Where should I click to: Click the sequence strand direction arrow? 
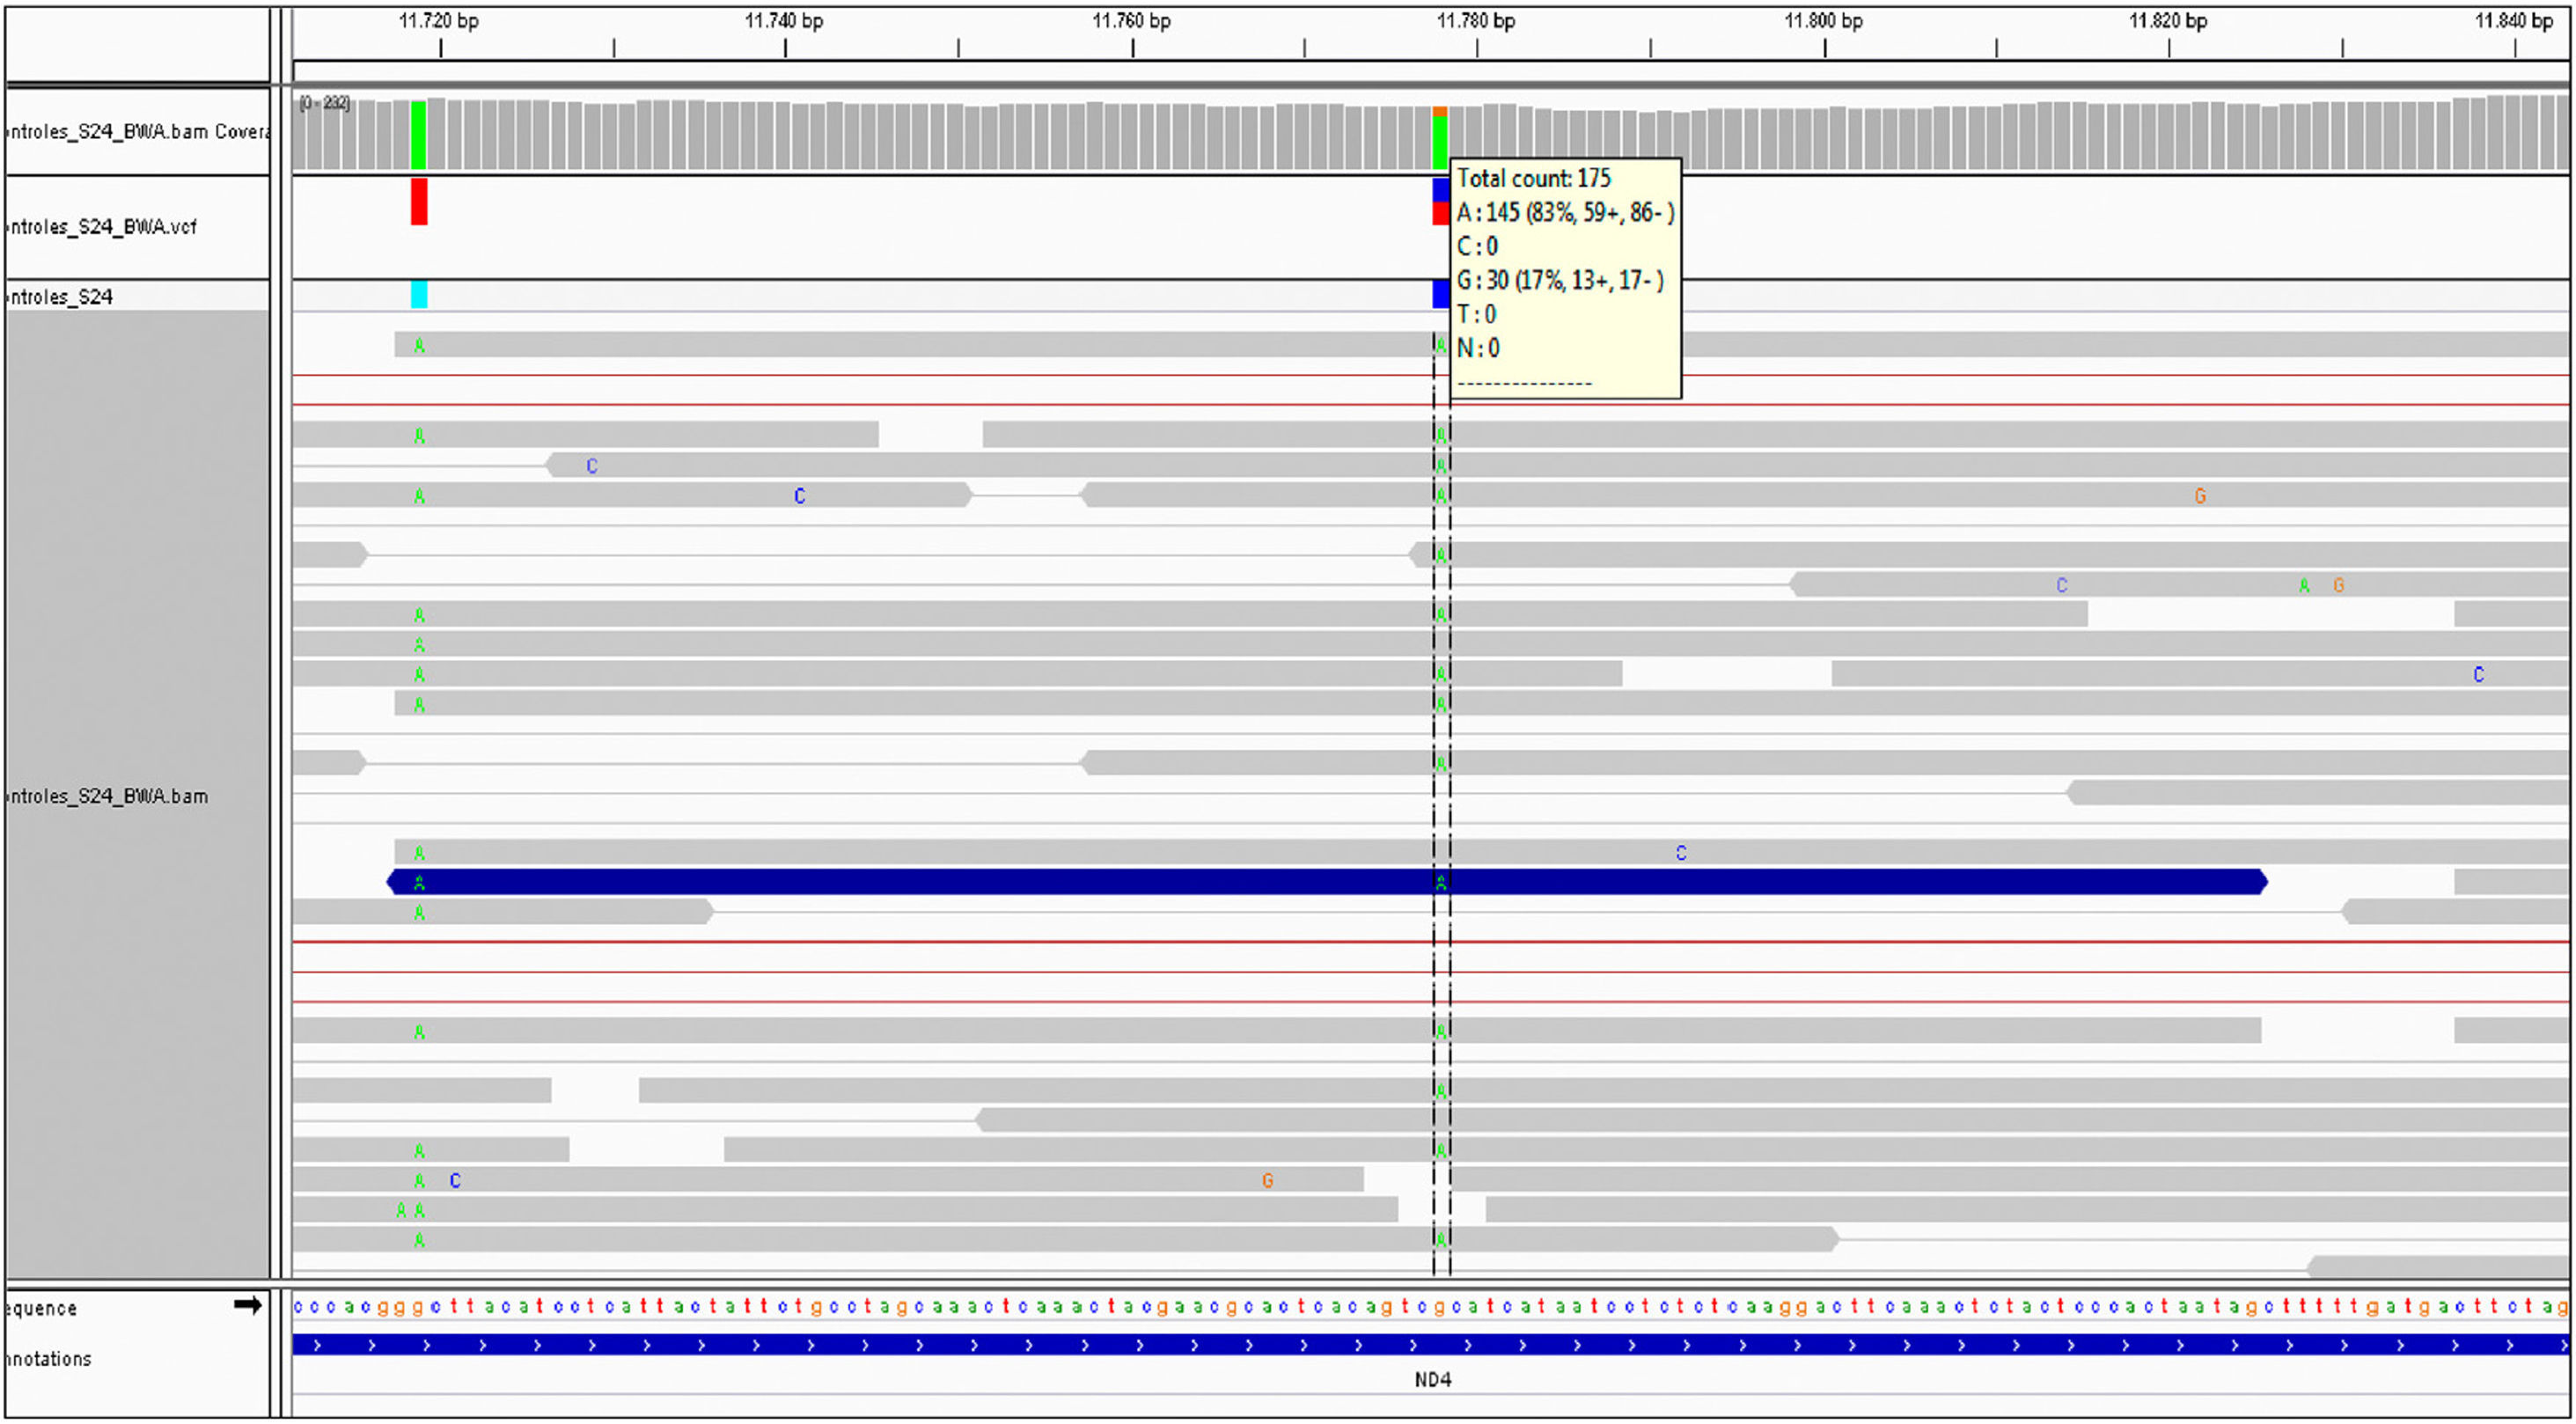247,1304
